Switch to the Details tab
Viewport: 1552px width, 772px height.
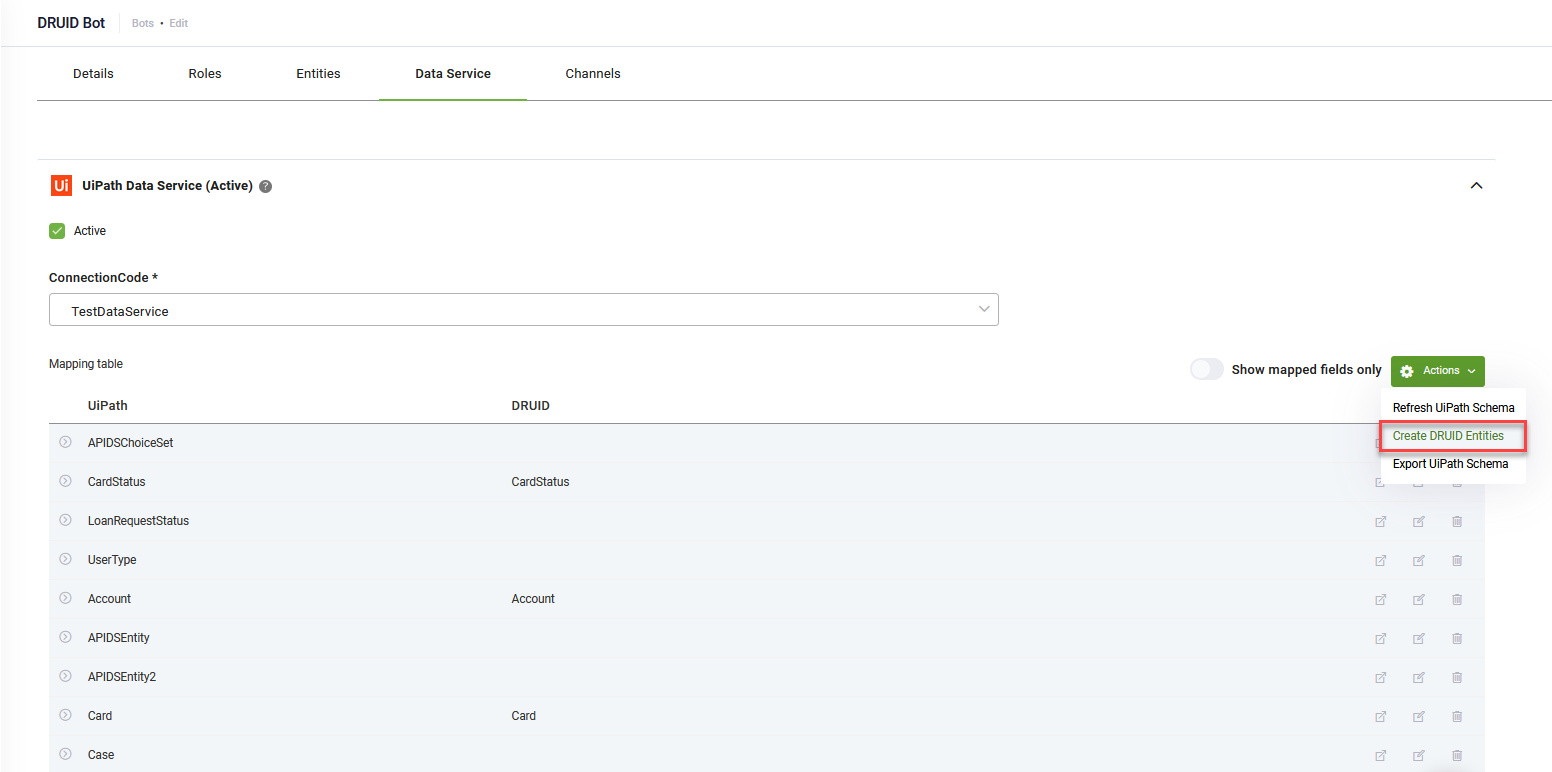click(93, 74)
